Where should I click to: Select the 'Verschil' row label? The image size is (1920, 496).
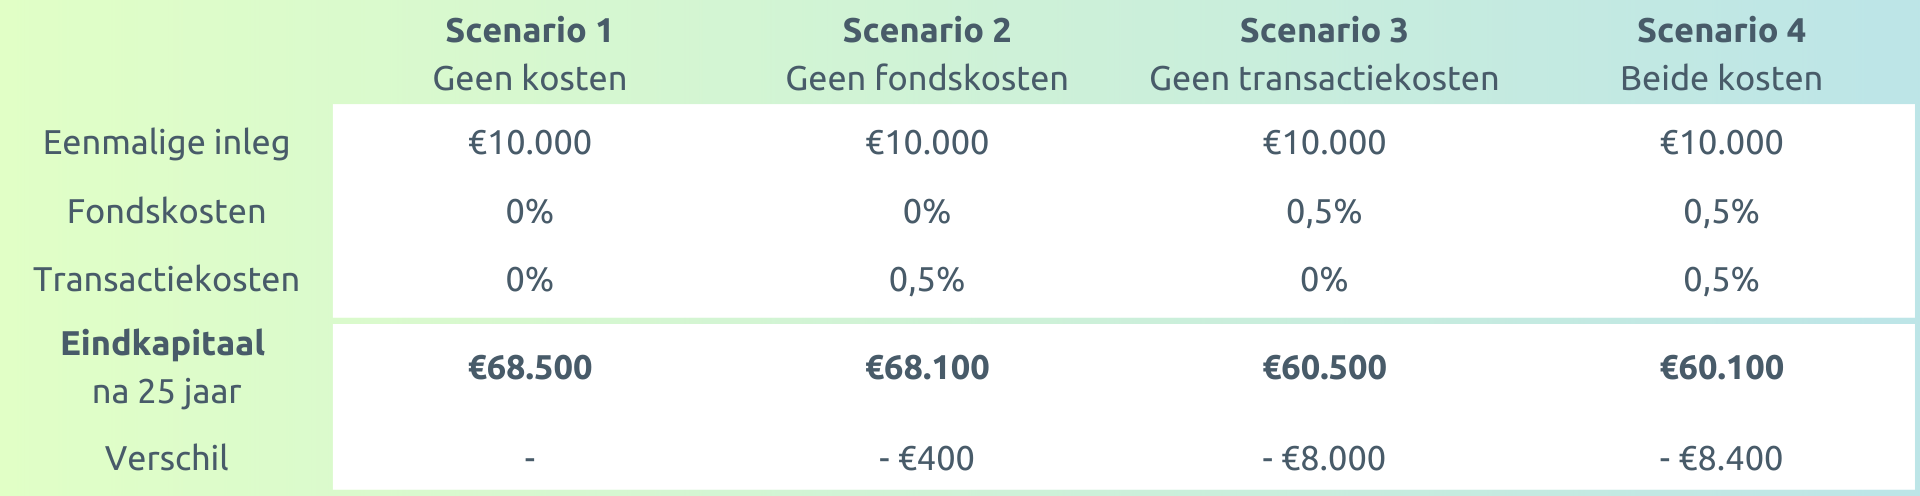(166, 459)
